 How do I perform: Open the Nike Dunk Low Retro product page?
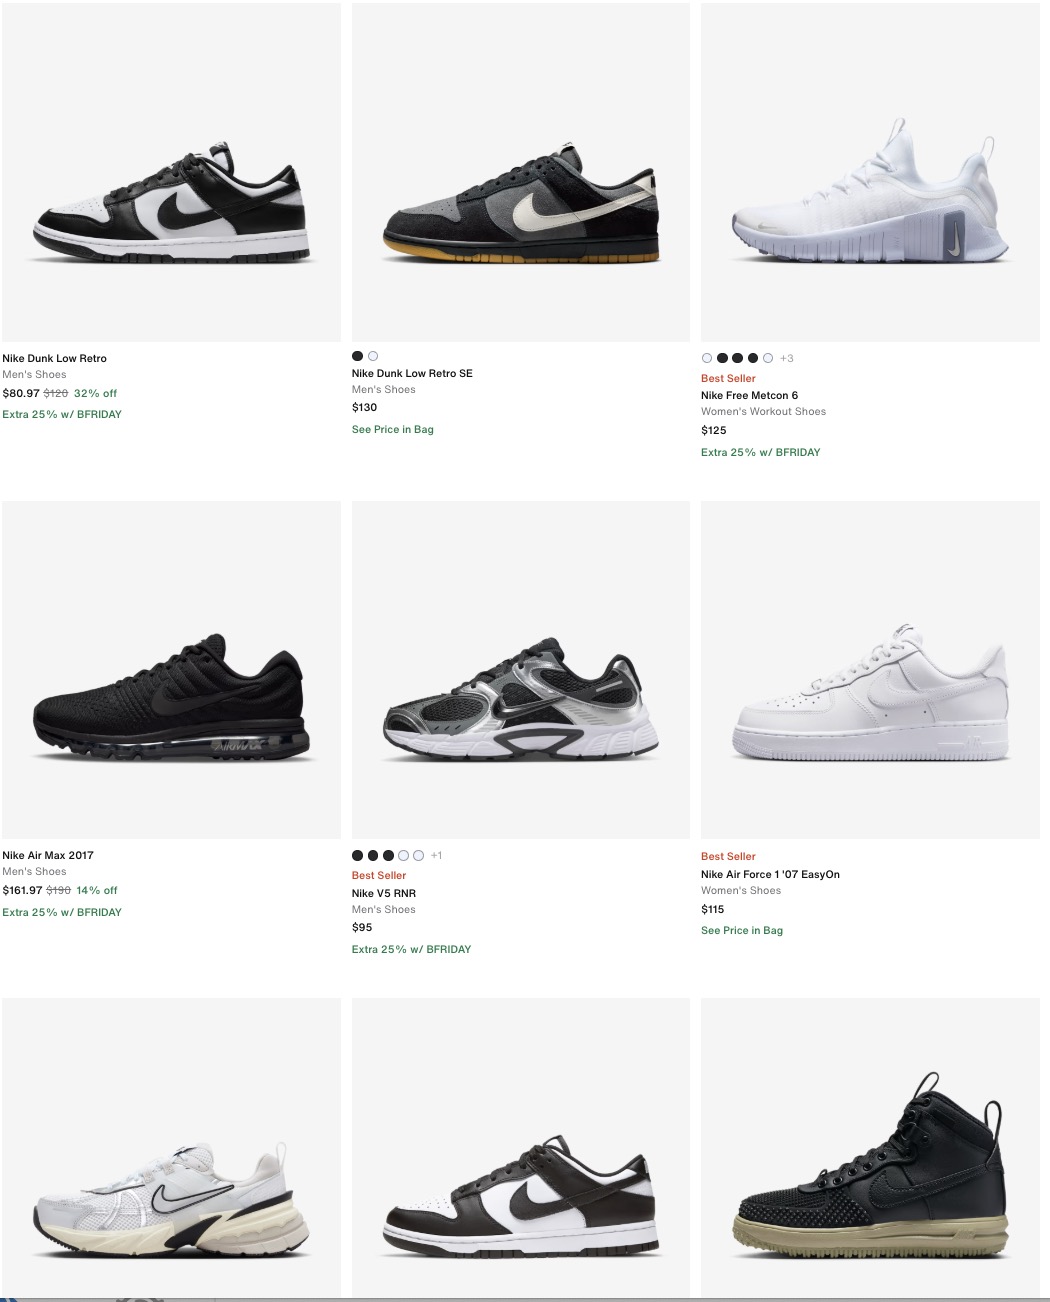[55, 358]
